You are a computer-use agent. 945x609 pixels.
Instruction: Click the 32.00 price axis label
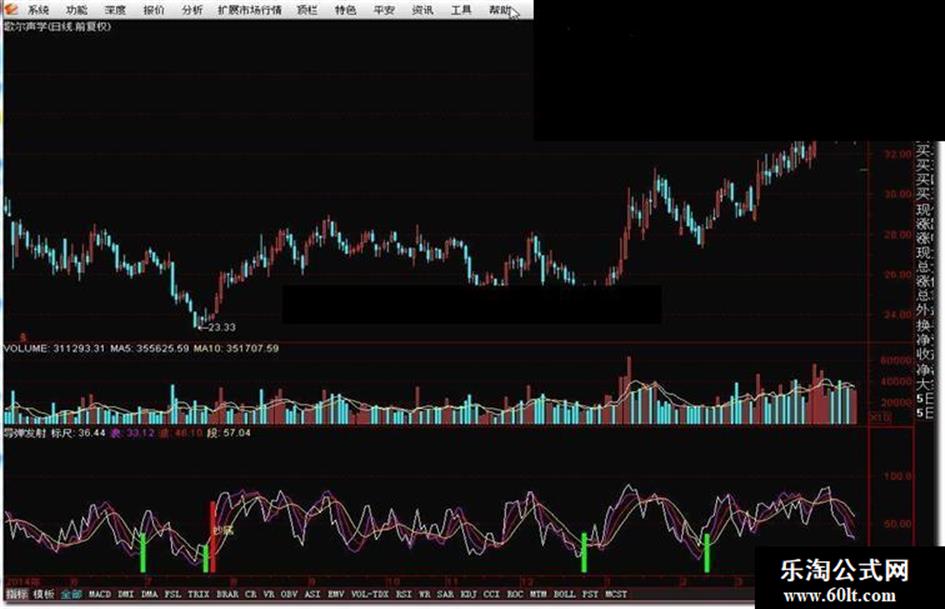pos(898,154)
